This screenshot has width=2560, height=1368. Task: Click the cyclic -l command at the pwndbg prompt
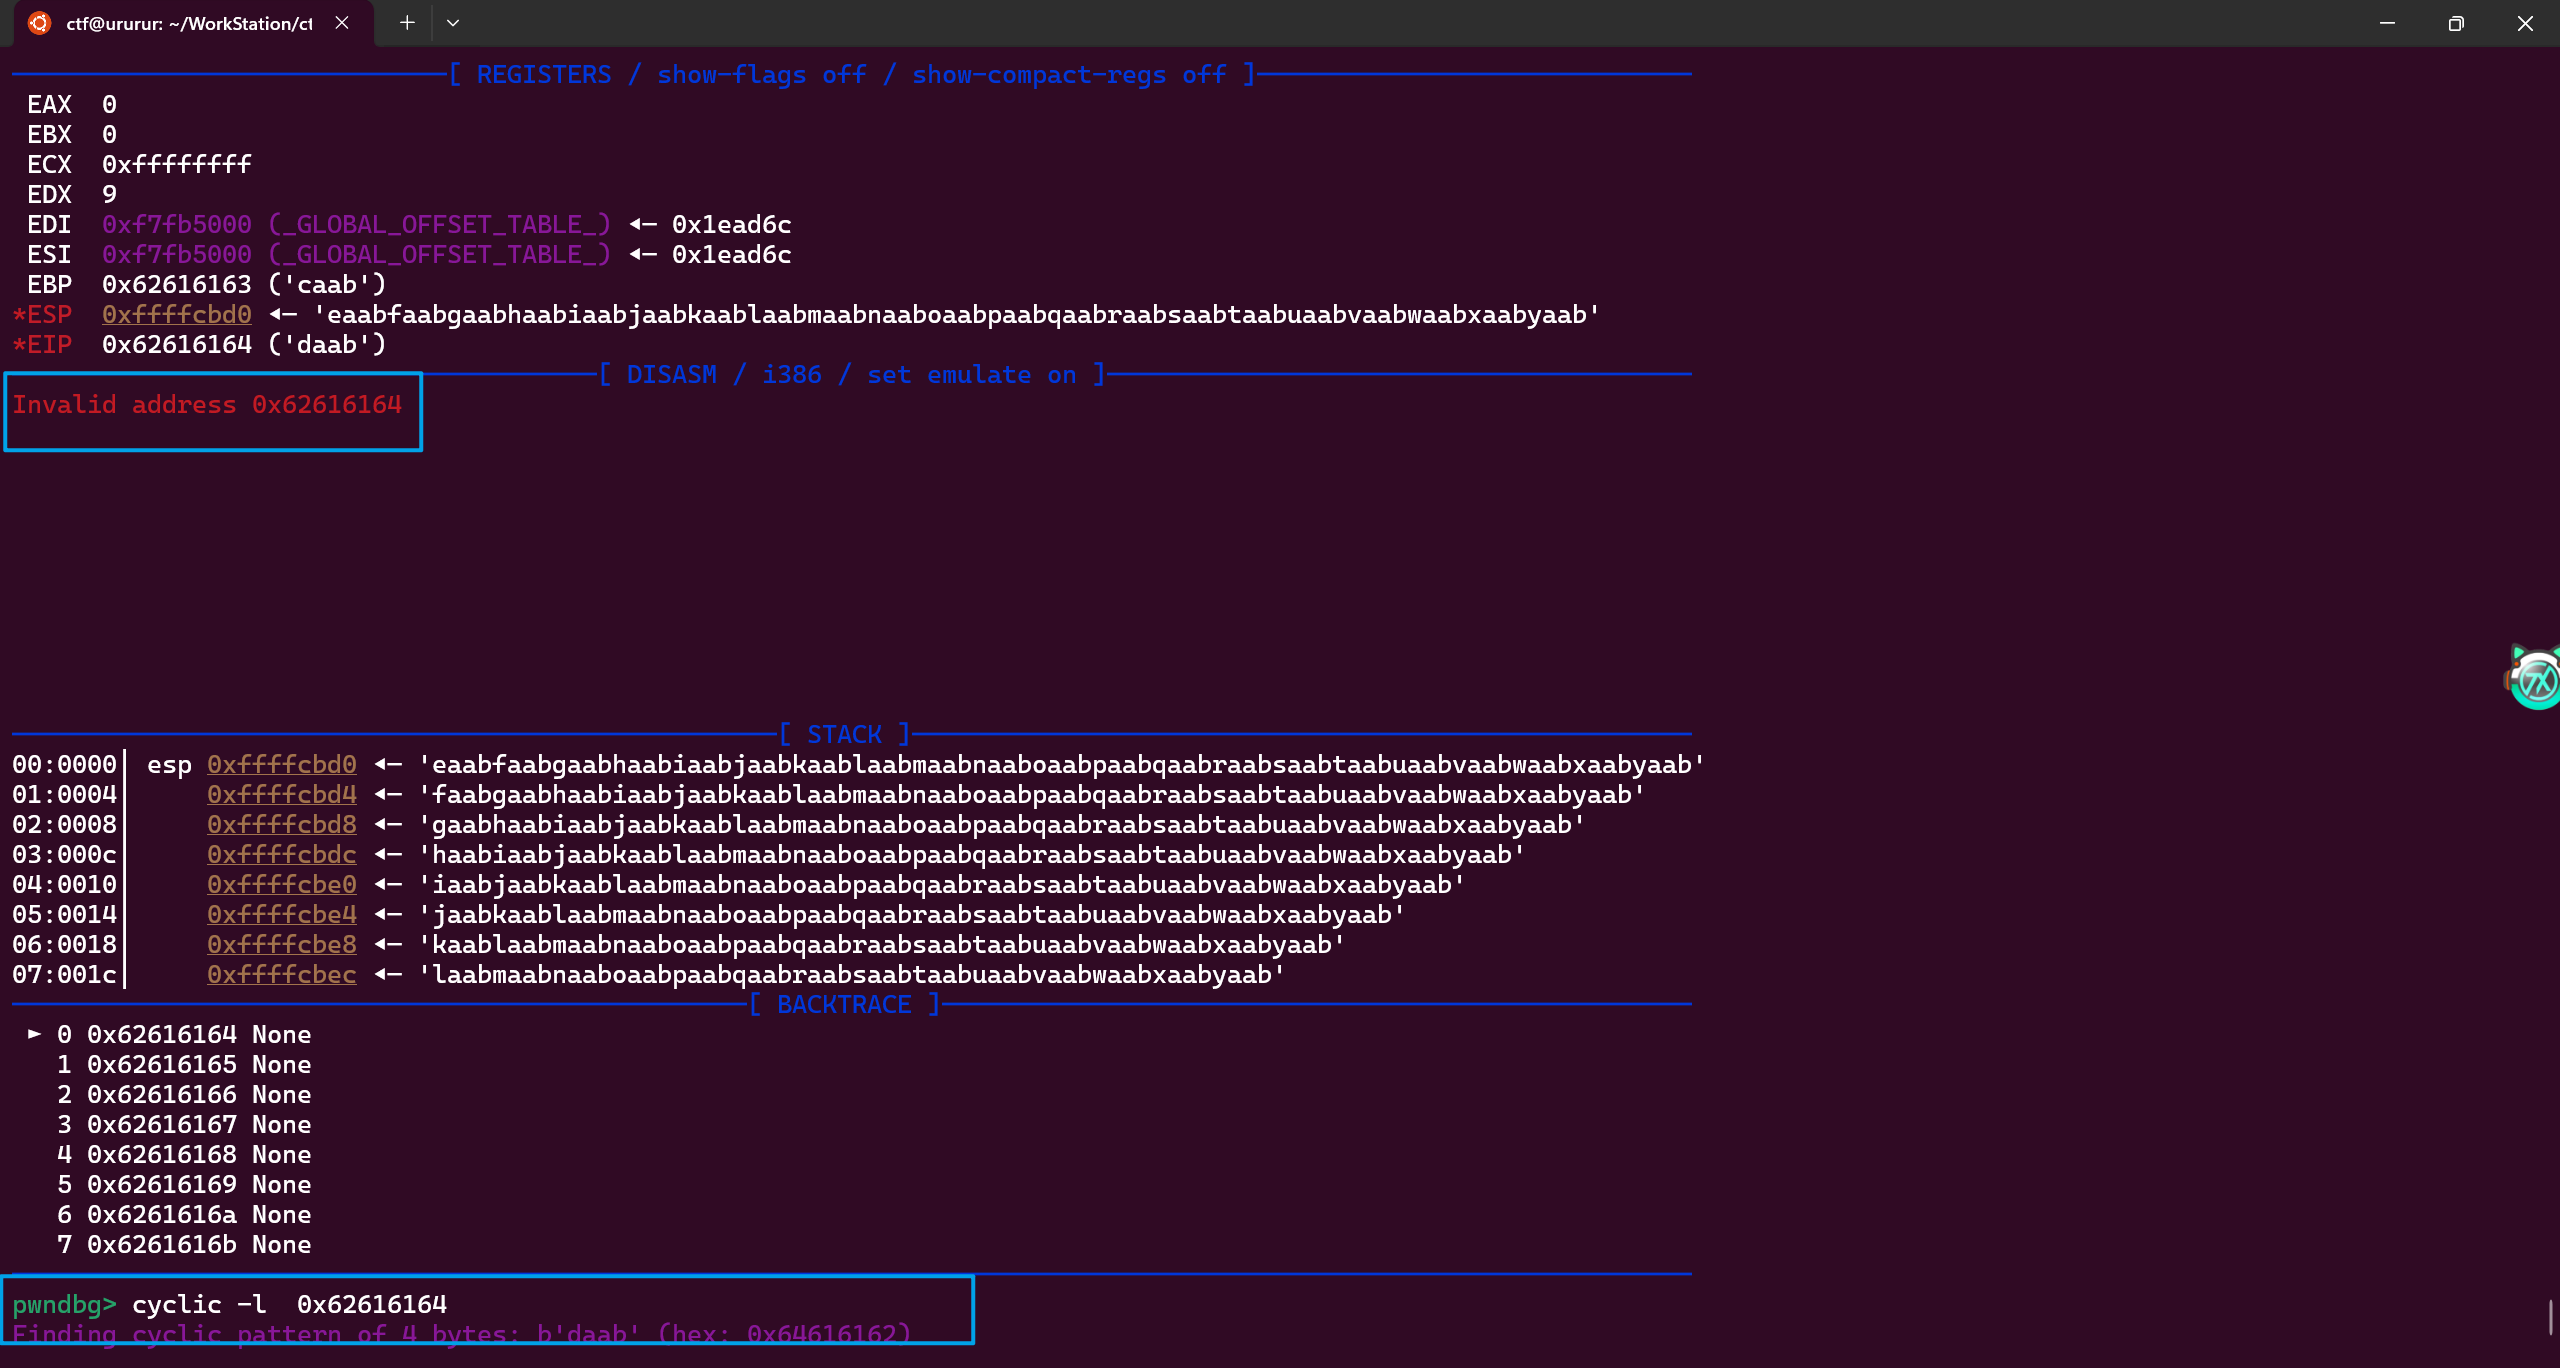(x=288, y=1304)
